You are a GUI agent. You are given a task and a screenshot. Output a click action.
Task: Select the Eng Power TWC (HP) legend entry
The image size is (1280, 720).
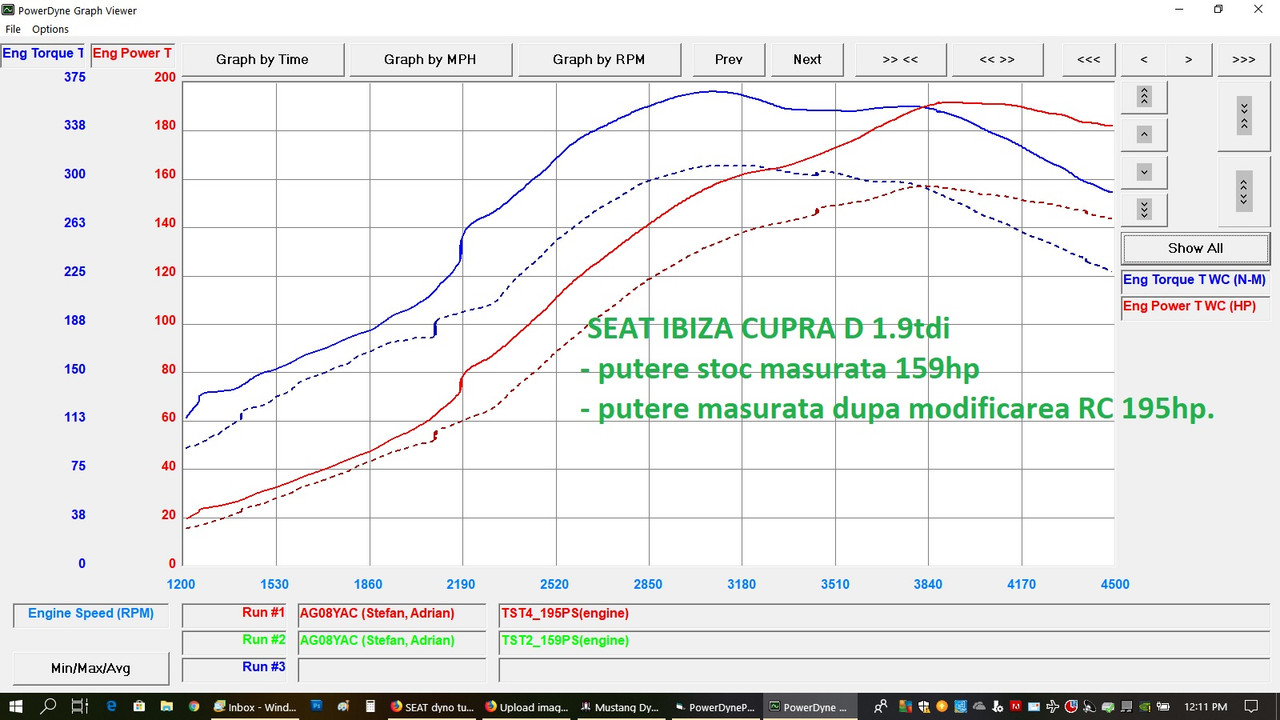tap(1195, 307)
